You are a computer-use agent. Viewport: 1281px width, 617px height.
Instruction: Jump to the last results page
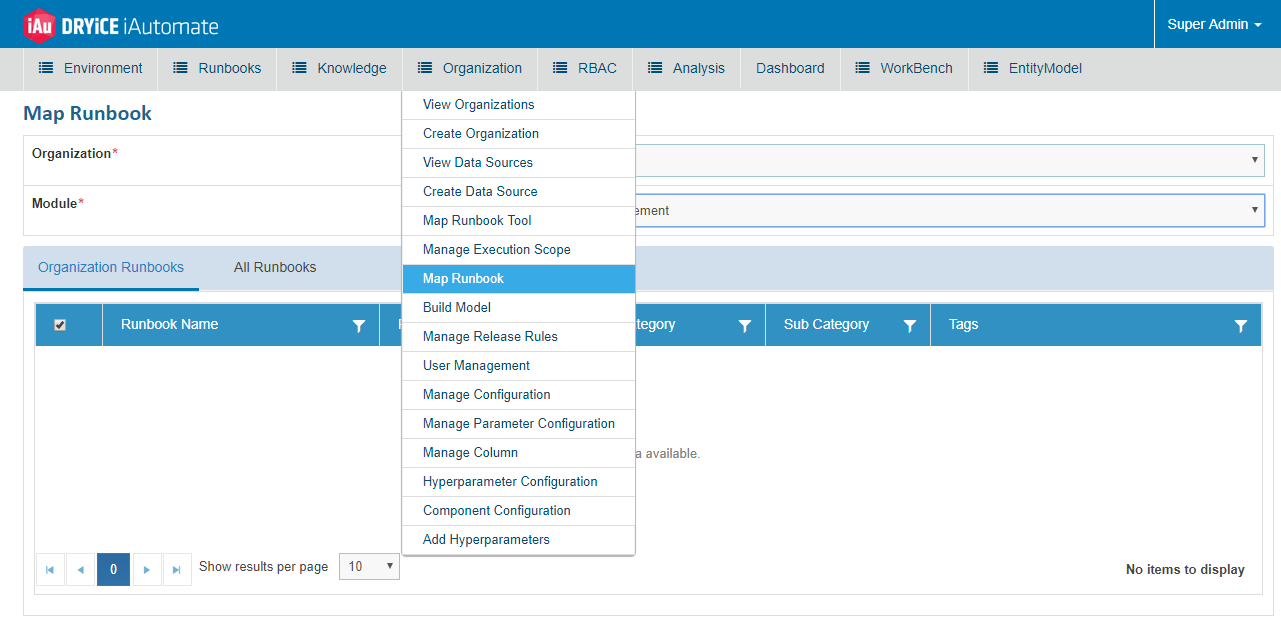177,569
